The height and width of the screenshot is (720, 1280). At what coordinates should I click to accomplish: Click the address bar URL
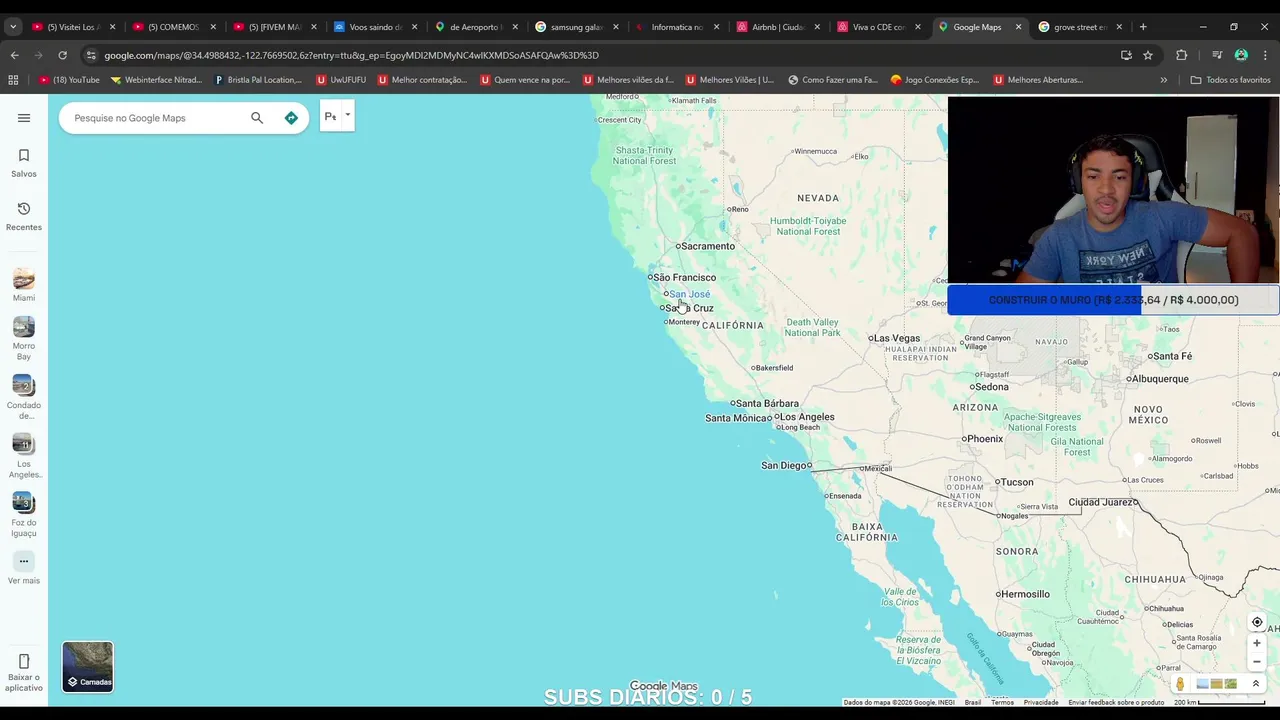click(x=351, y=55)
